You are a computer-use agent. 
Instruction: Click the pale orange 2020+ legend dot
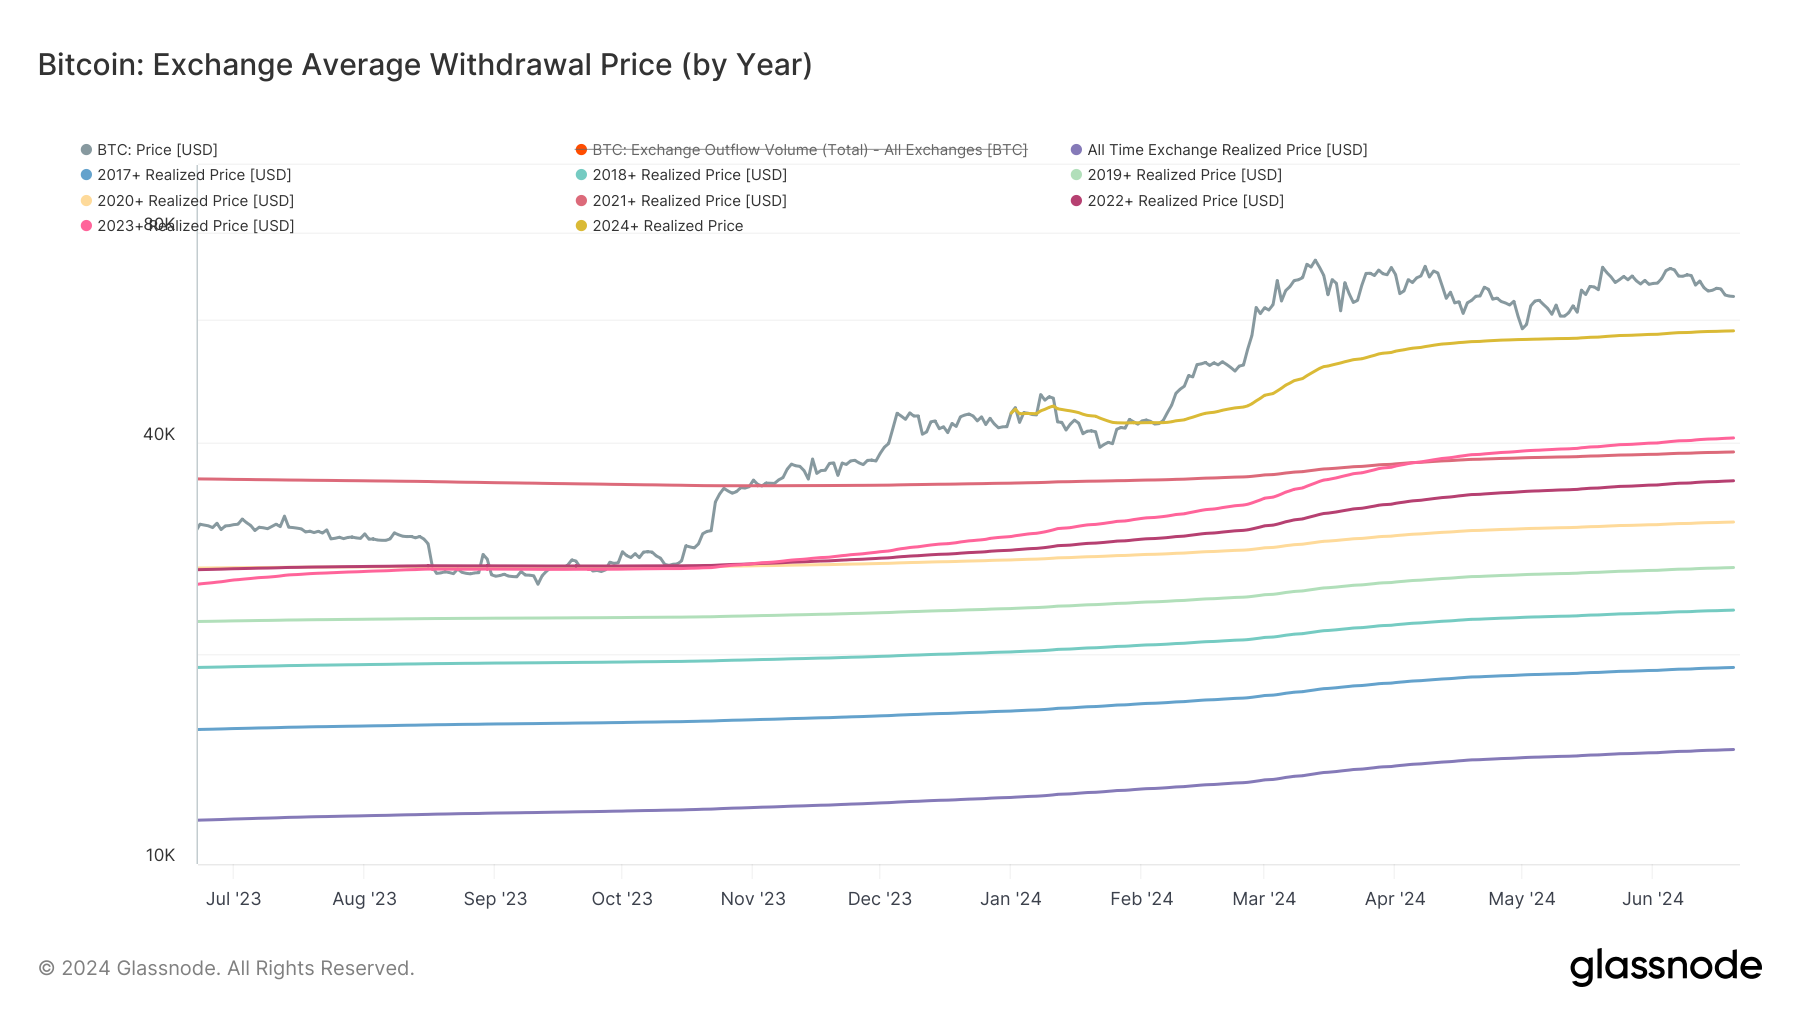click(87, 201)
